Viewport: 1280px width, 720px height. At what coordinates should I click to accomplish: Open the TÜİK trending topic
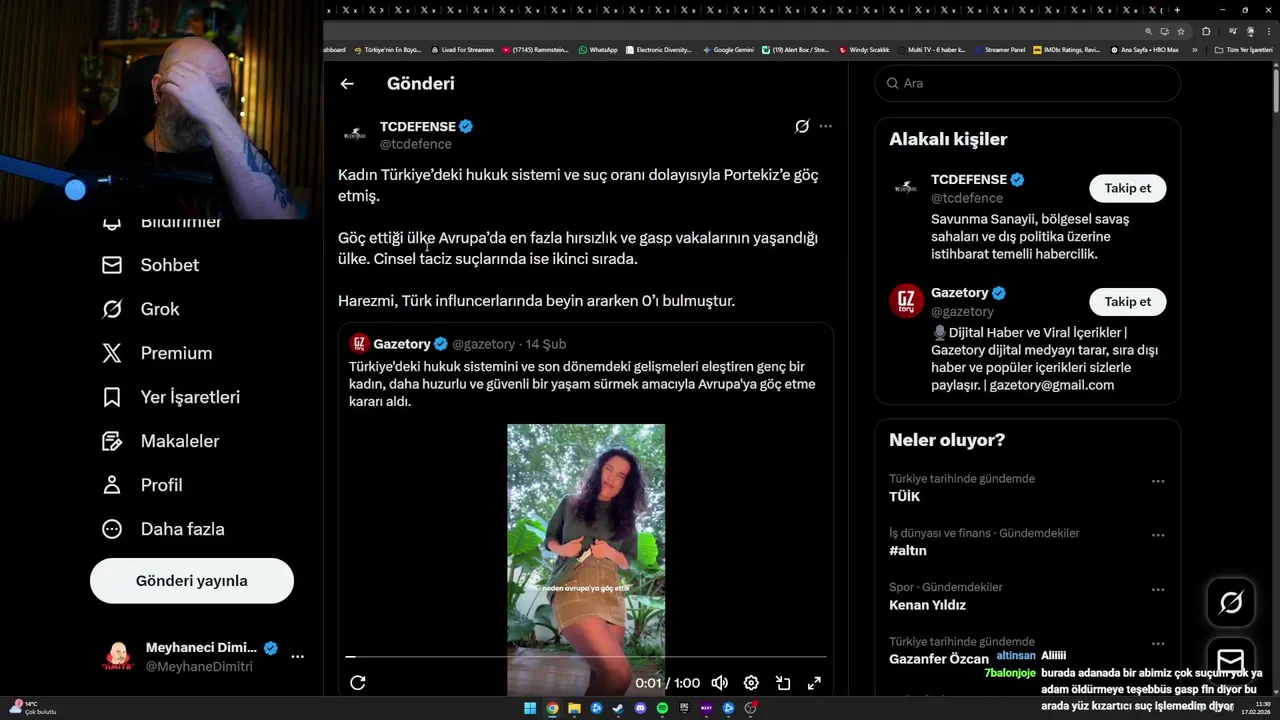pyautogui.click(x=904, y=496)
